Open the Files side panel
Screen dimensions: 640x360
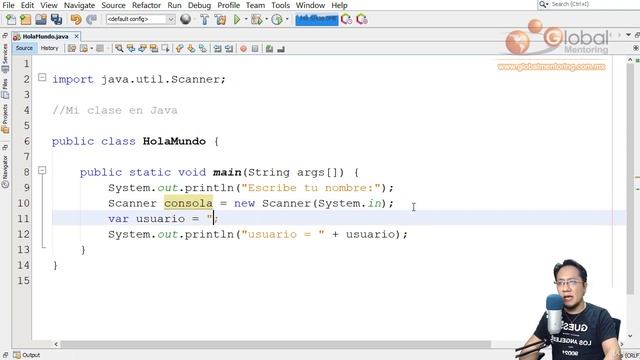pos(5,89)
